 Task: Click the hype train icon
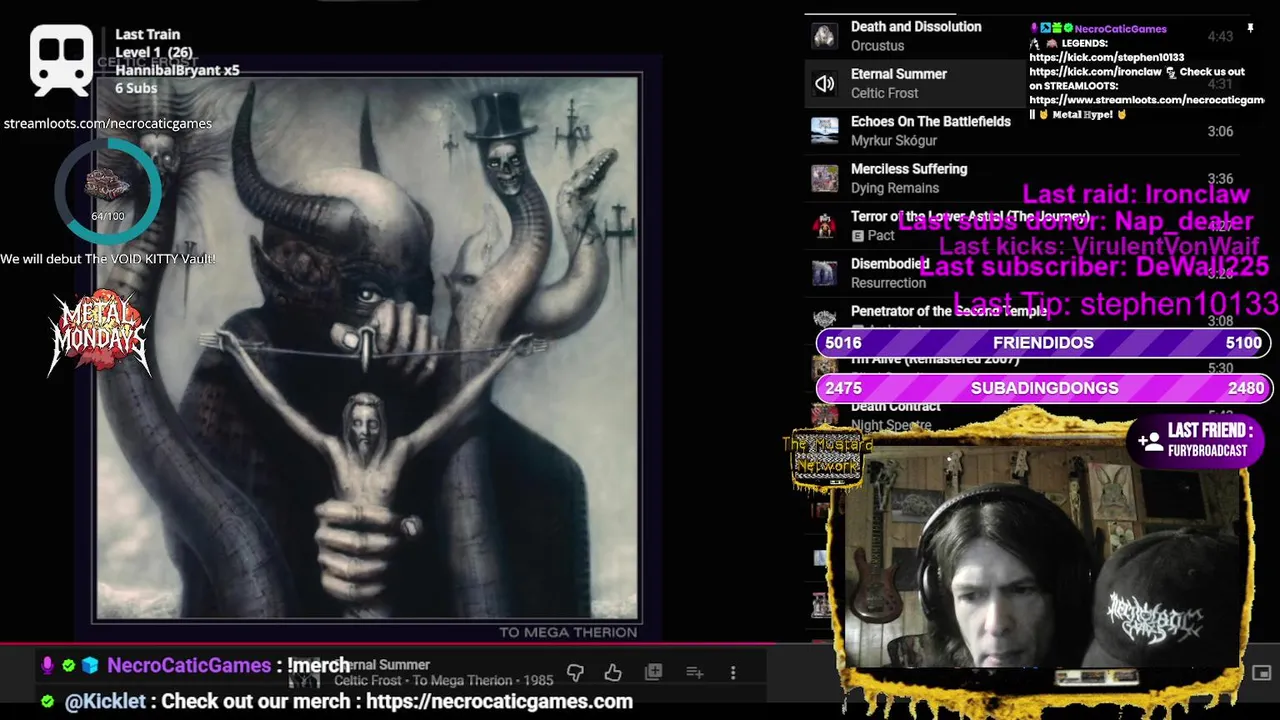coord(61,60)
